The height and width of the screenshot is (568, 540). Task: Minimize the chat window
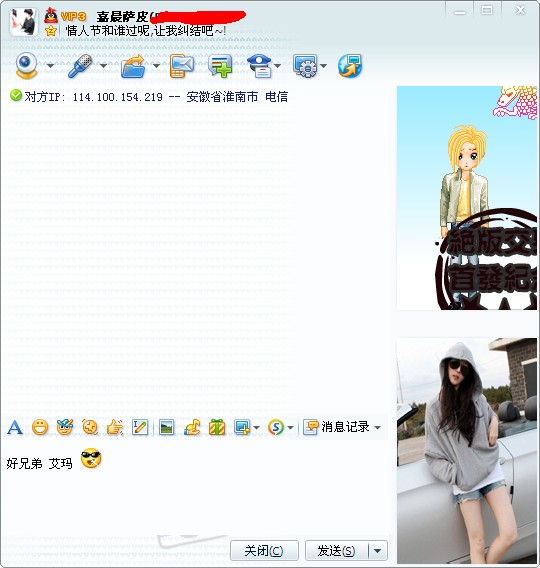point(460,11)
